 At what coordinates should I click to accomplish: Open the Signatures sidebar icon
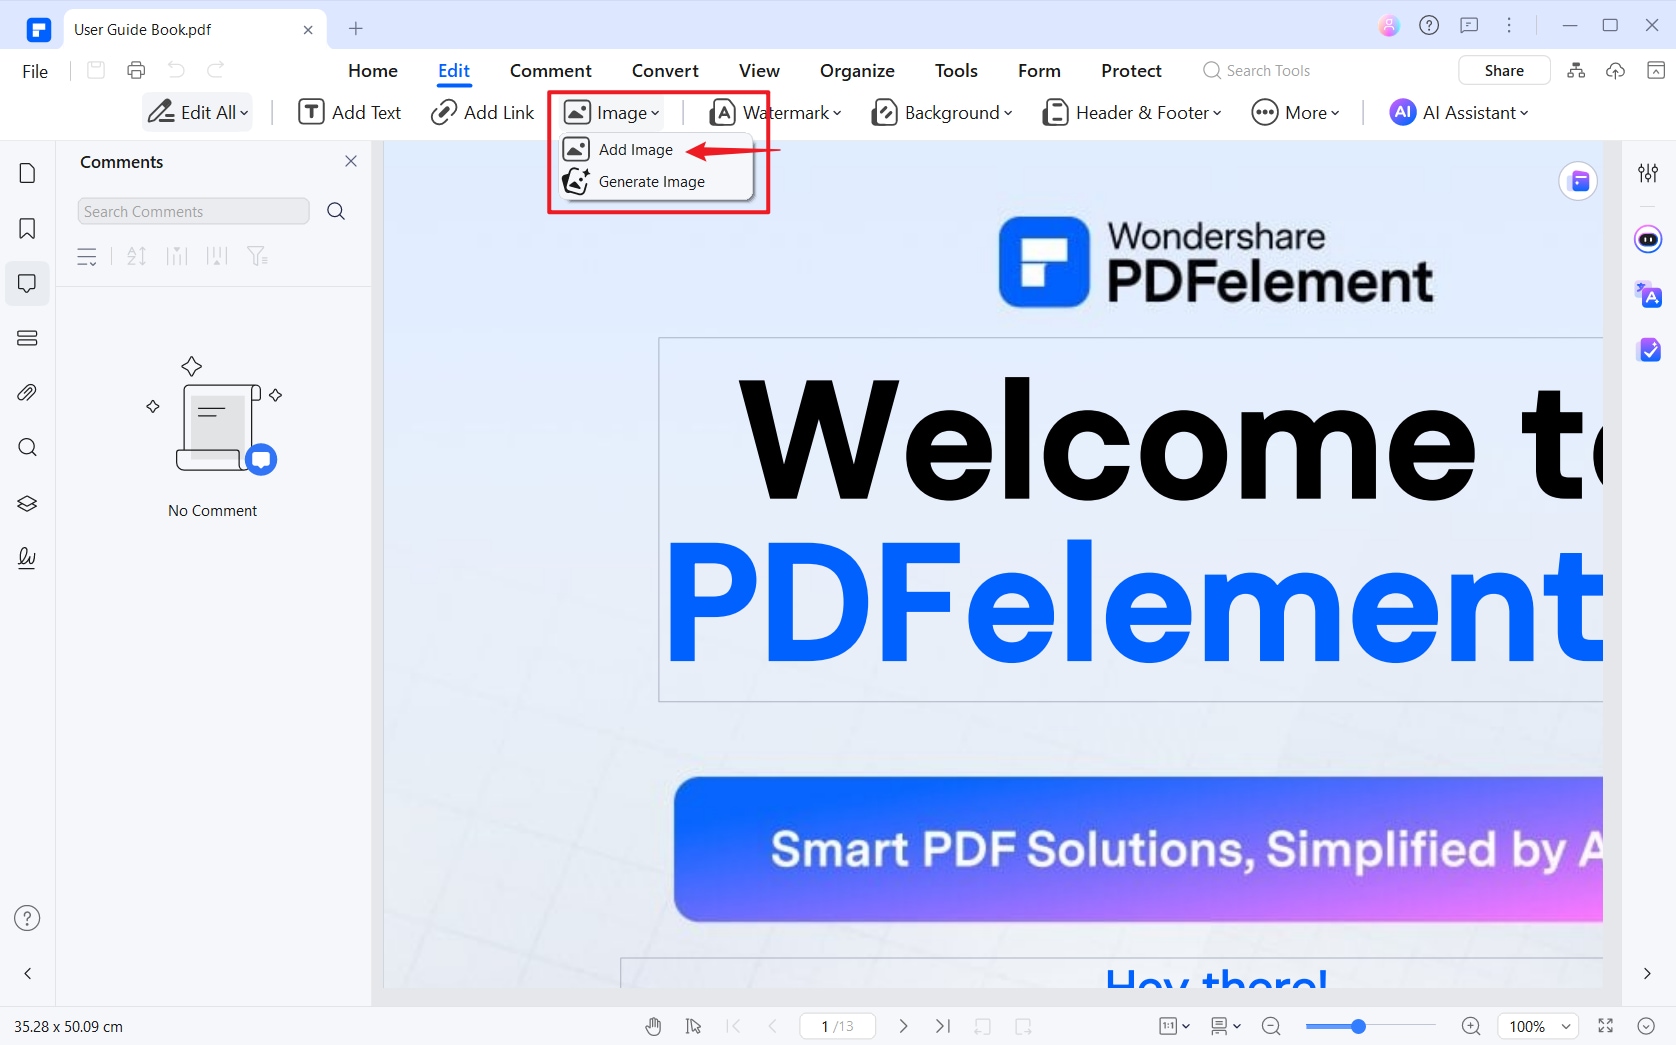[27, 558]
